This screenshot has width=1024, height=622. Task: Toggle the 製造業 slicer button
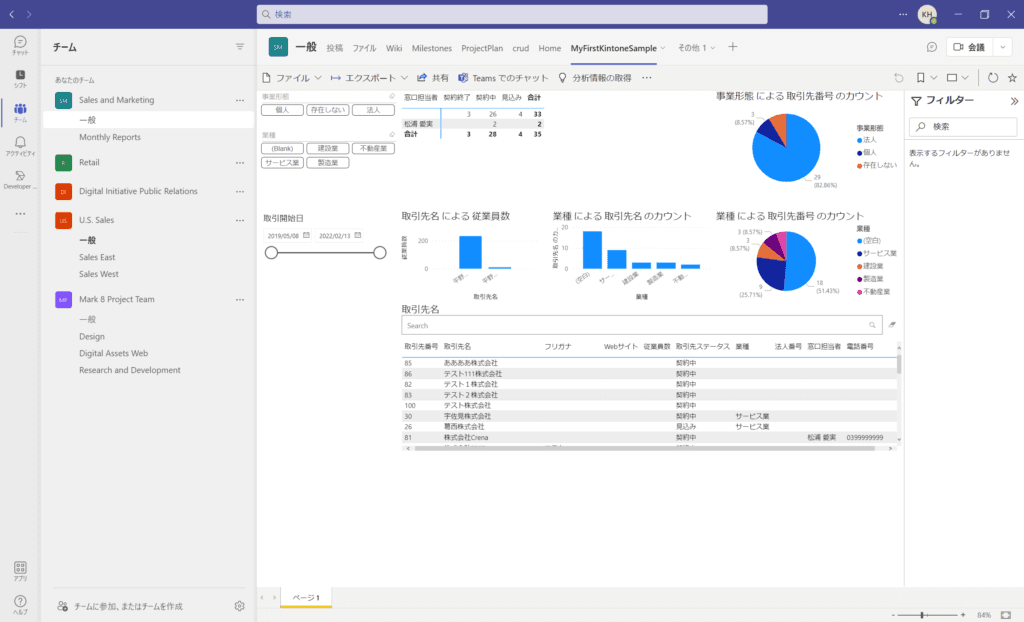tap(328, 163)
